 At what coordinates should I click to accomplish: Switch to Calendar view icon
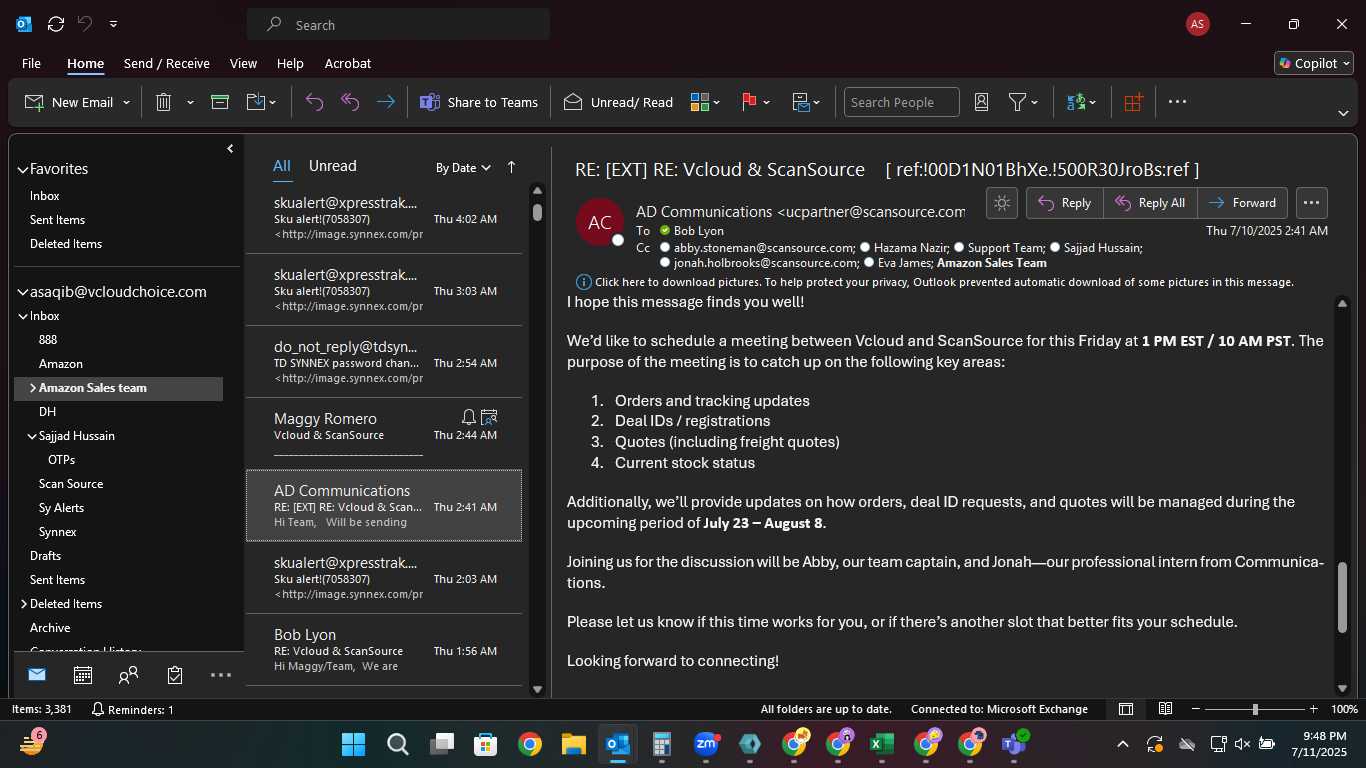(83, 675)
